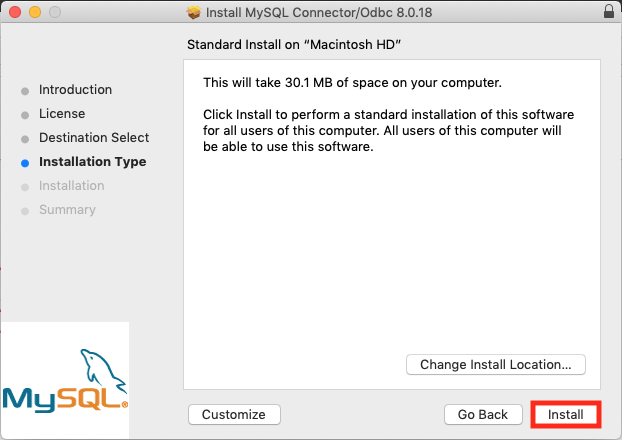Viewport: 622px width, 440px height.
Task: Open Change Install Location dialog
Action: tap(495, 365)
